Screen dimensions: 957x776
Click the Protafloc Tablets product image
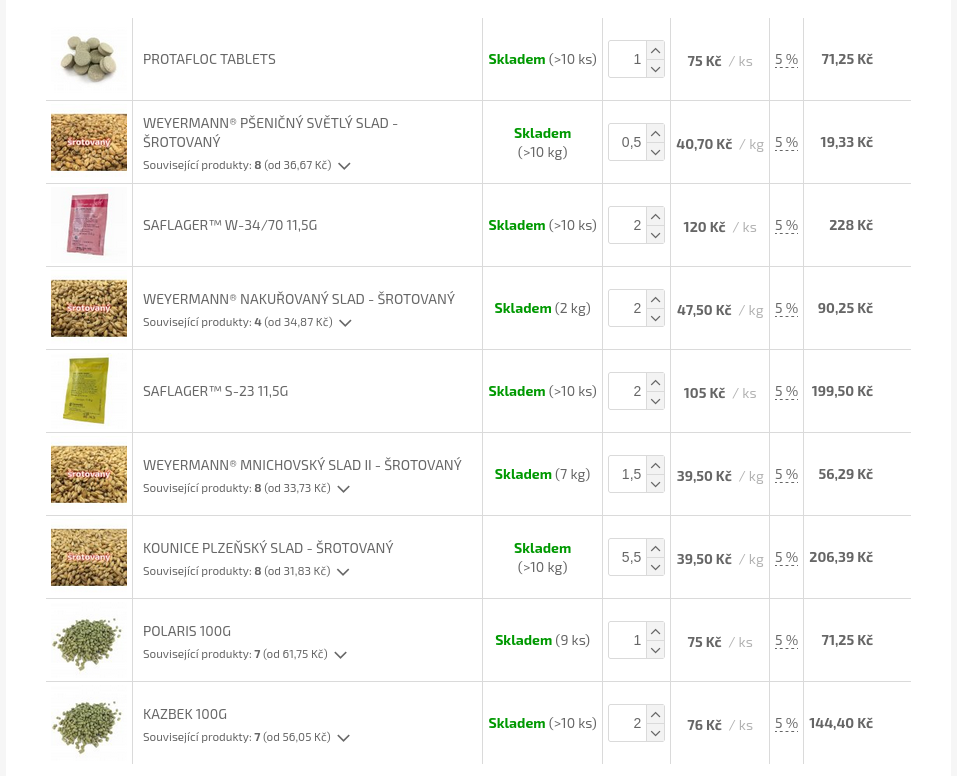(89, 59)
